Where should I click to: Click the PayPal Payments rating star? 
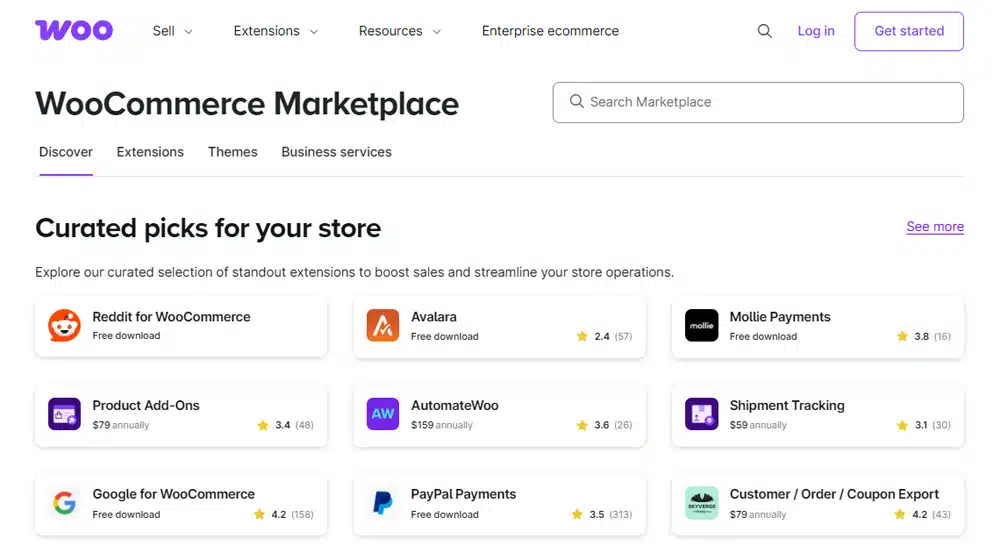[577, 514]
